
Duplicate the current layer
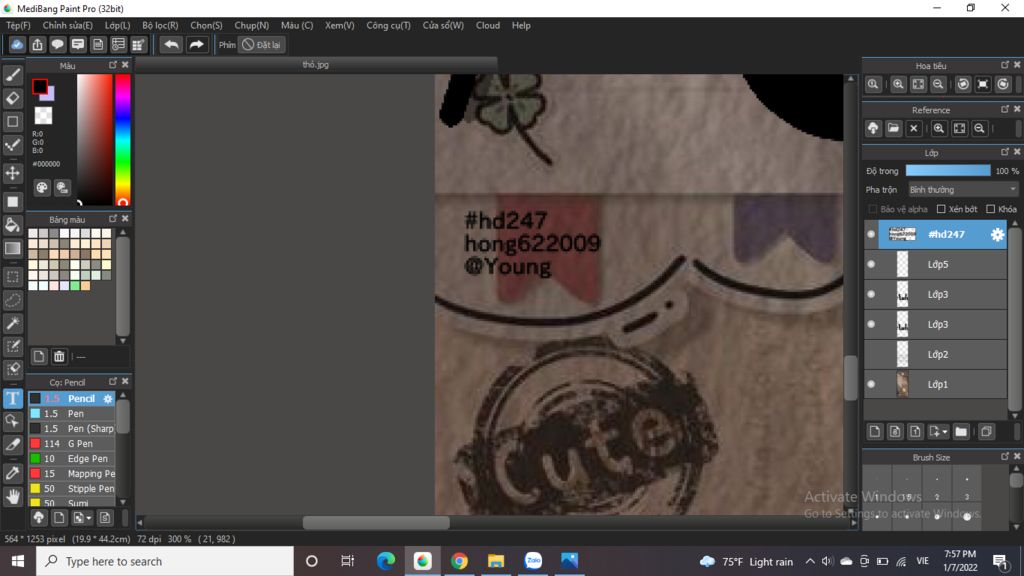point(986,432)
